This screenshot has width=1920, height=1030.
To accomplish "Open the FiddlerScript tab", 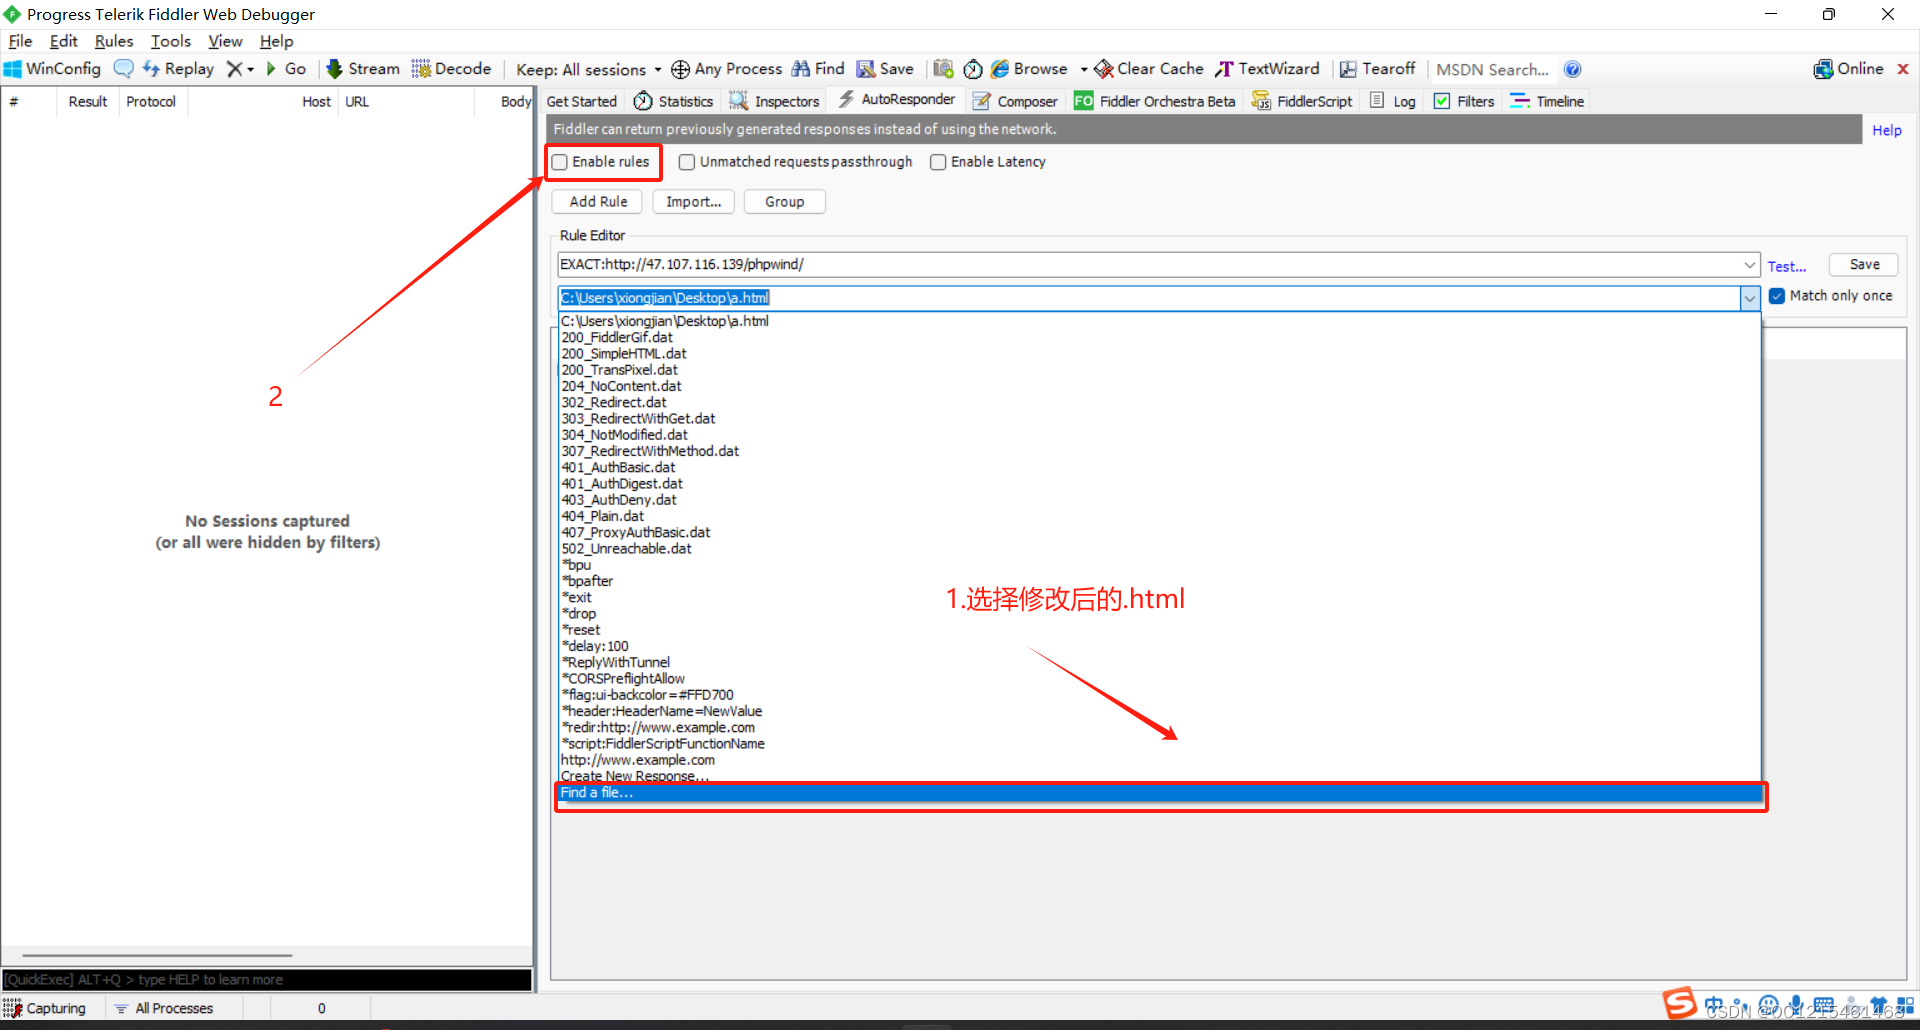I will [1302, 101].
